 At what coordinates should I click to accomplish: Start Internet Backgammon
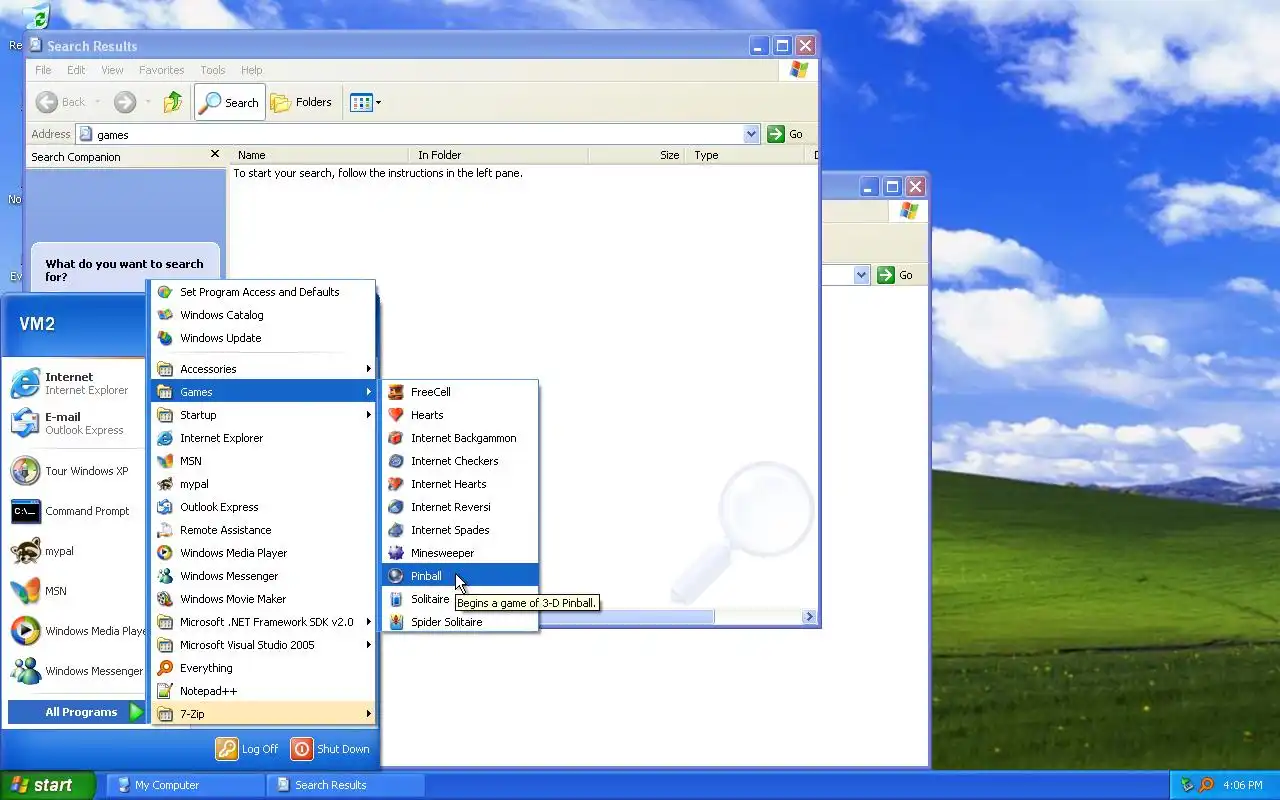tap(460, 438)
